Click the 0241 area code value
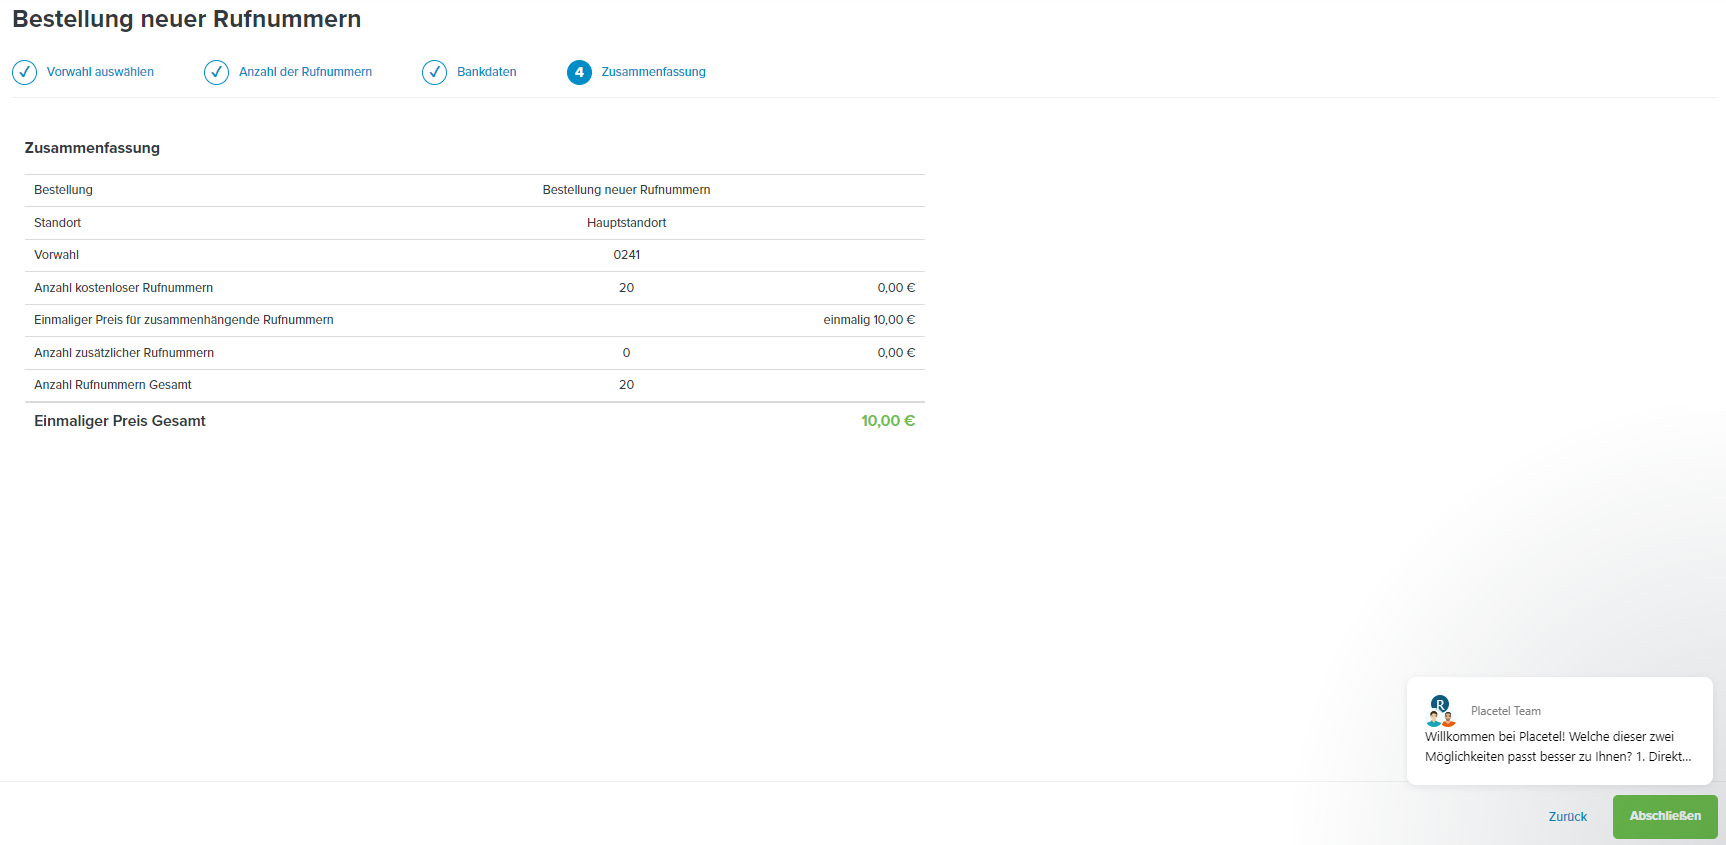1726x845 pixels. (x=627, y=255)
